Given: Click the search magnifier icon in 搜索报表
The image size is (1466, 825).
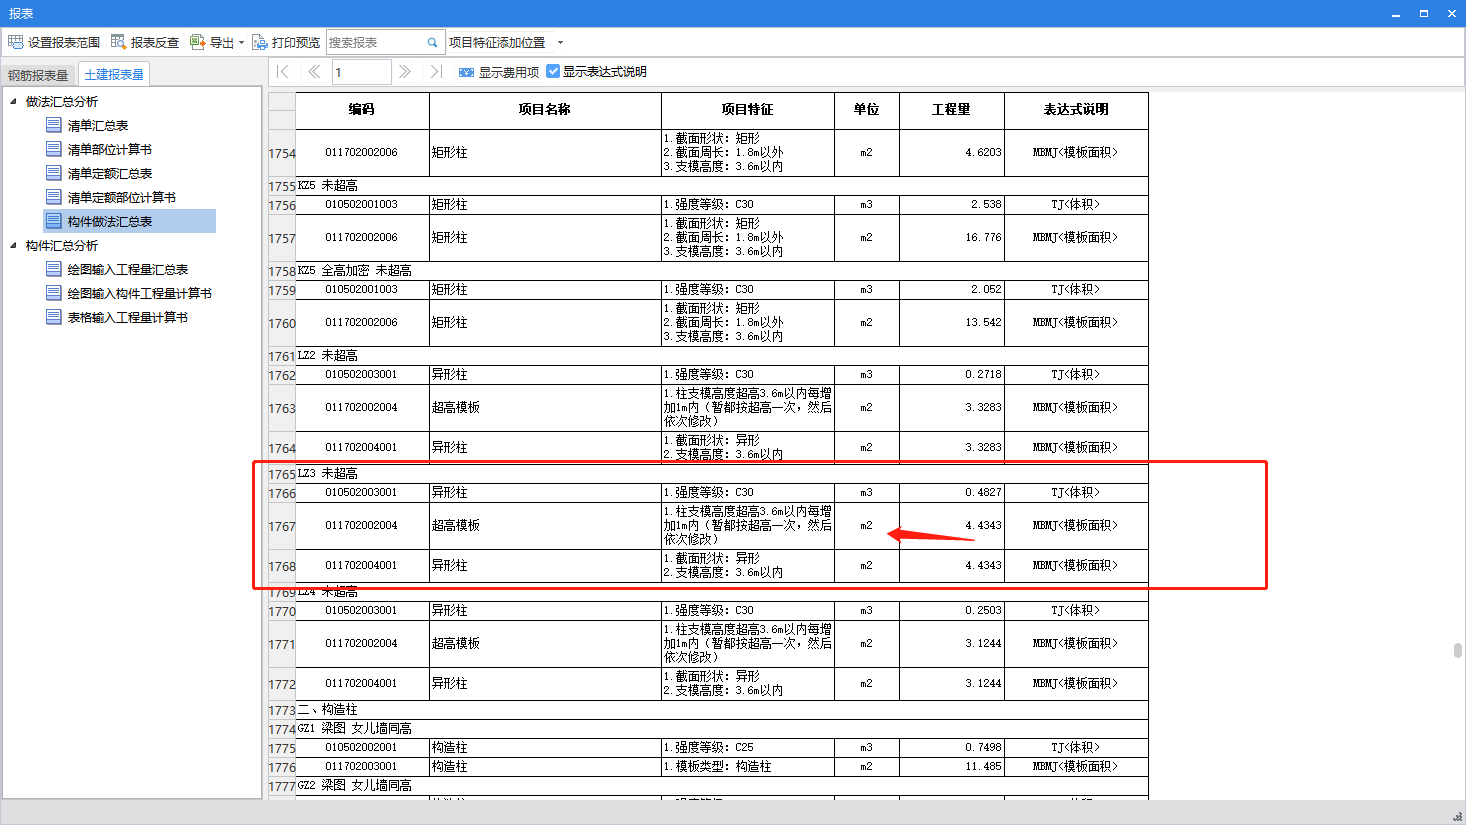Looking at the screenshot, I should (x=432, y=43).
